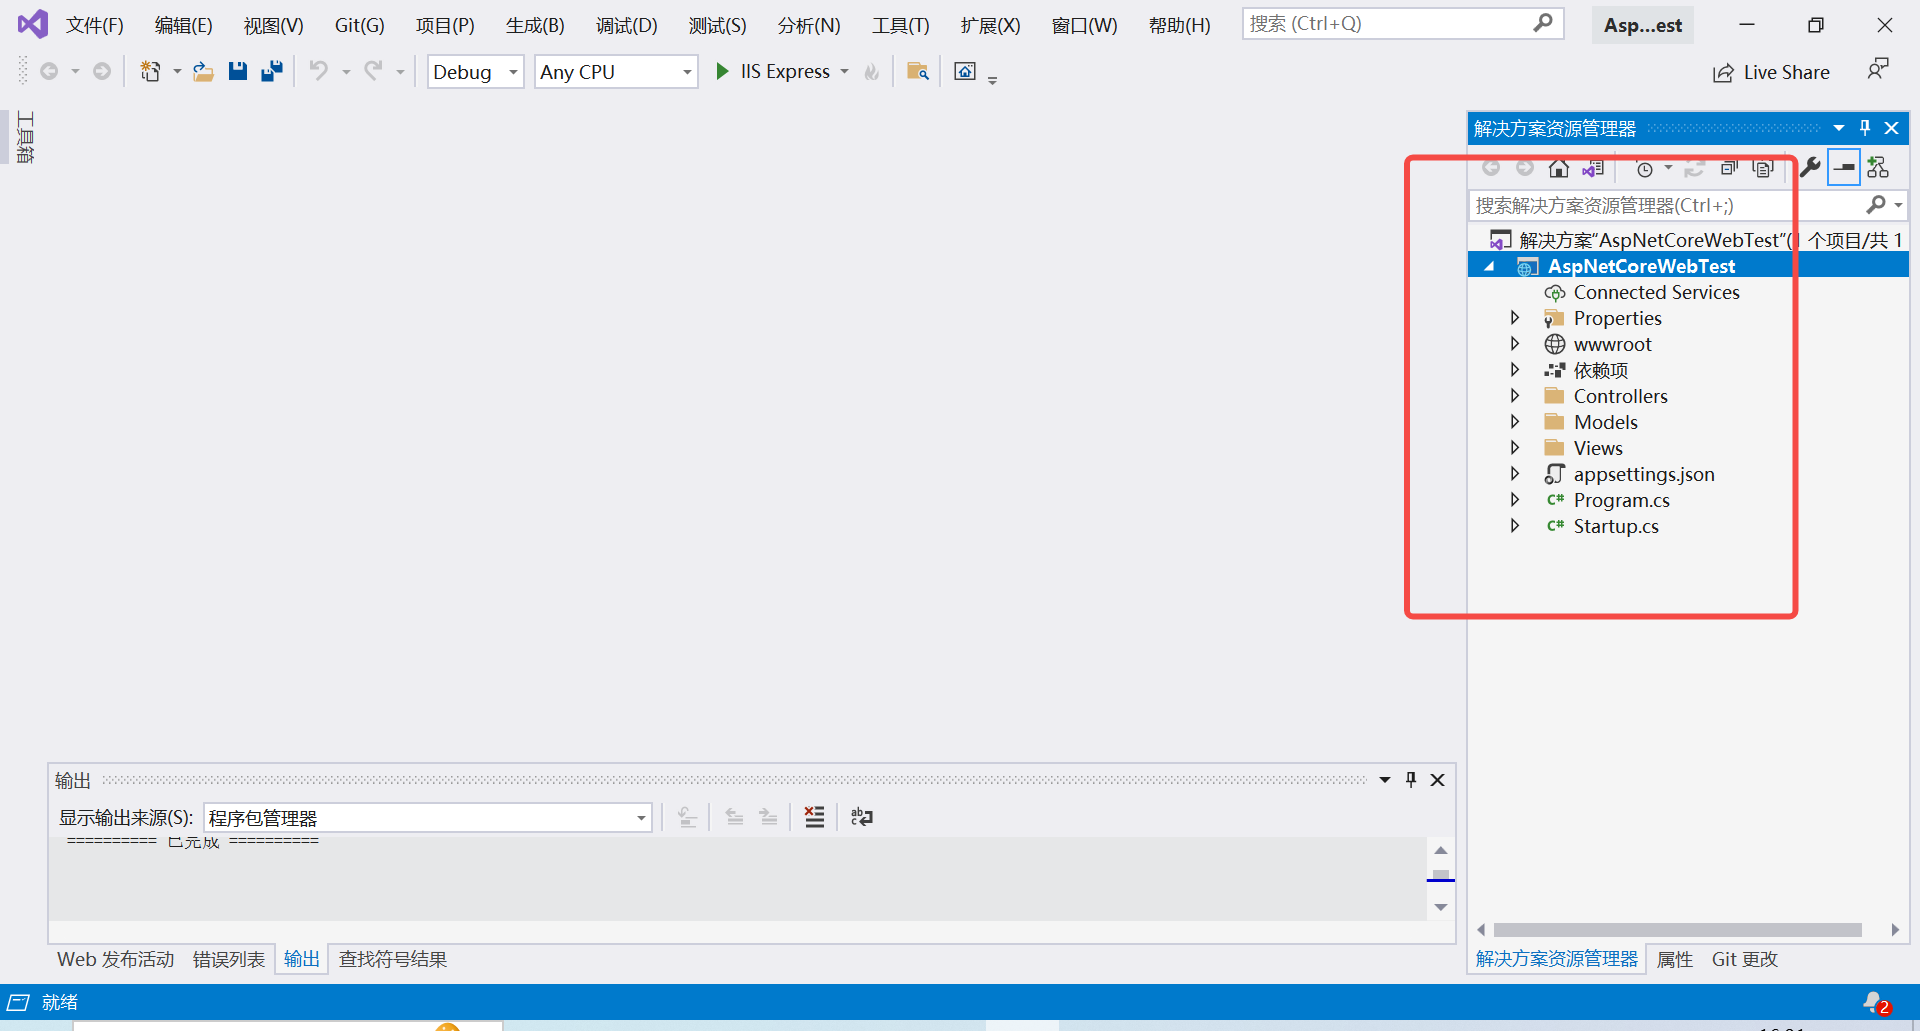Viewport: 1920px width, 1031px height.
Task: Click the Pending Changes Filter clock icon
Action: (x=1644, y=168)
